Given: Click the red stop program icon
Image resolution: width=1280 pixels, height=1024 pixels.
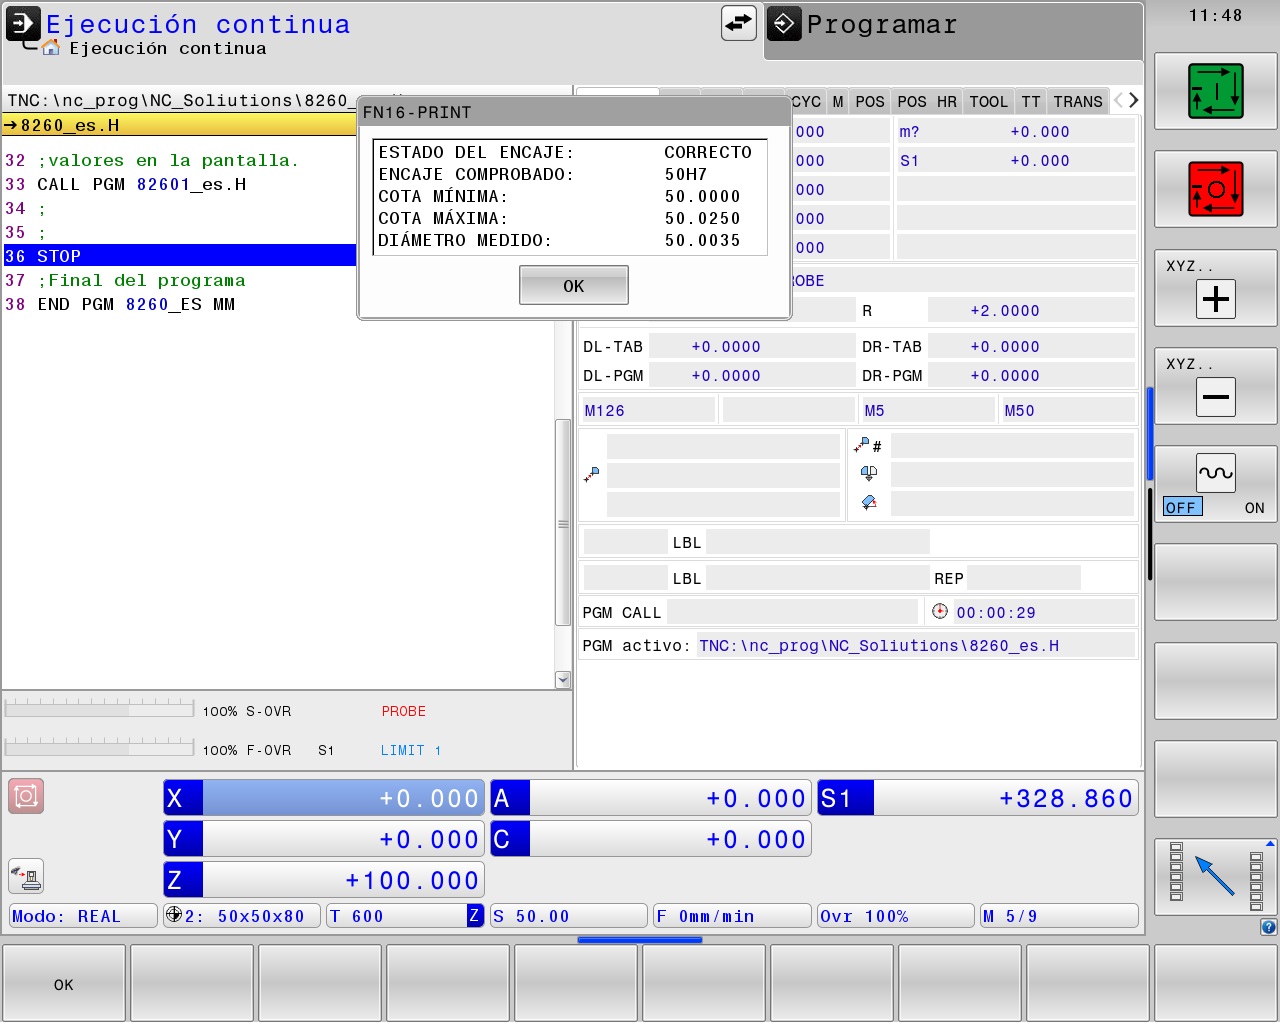Looking at the screenshot, I should (1215, 189).
